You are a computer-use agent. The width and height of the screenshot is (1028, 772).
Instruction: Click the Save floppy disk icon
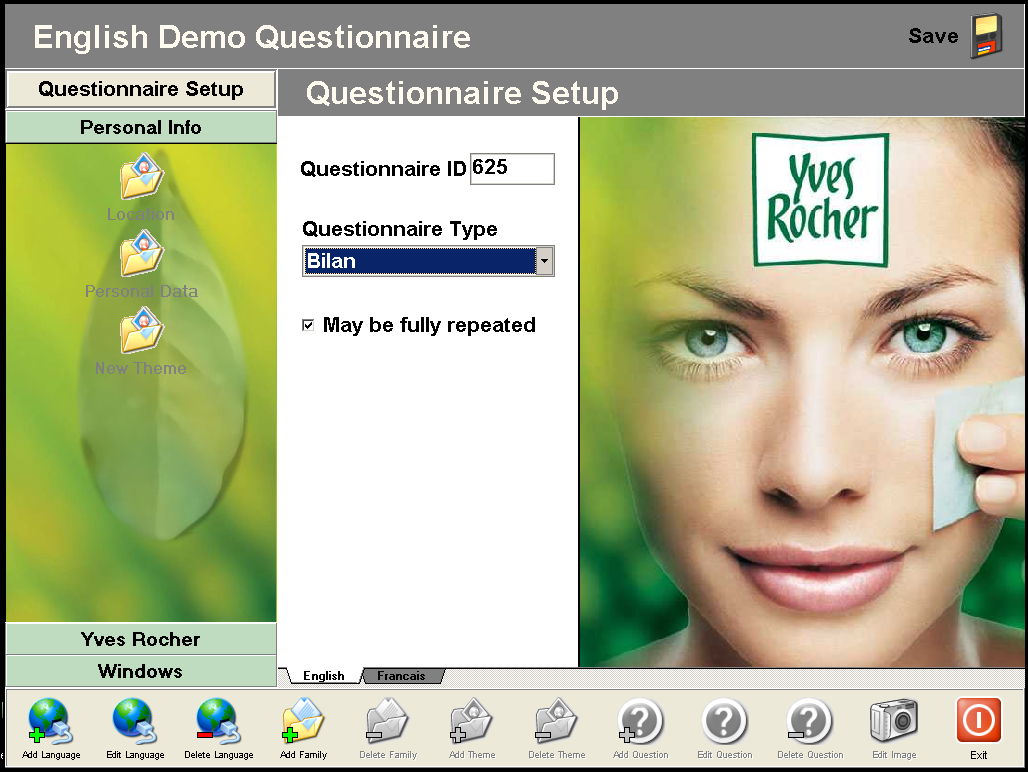click(987, 36)
